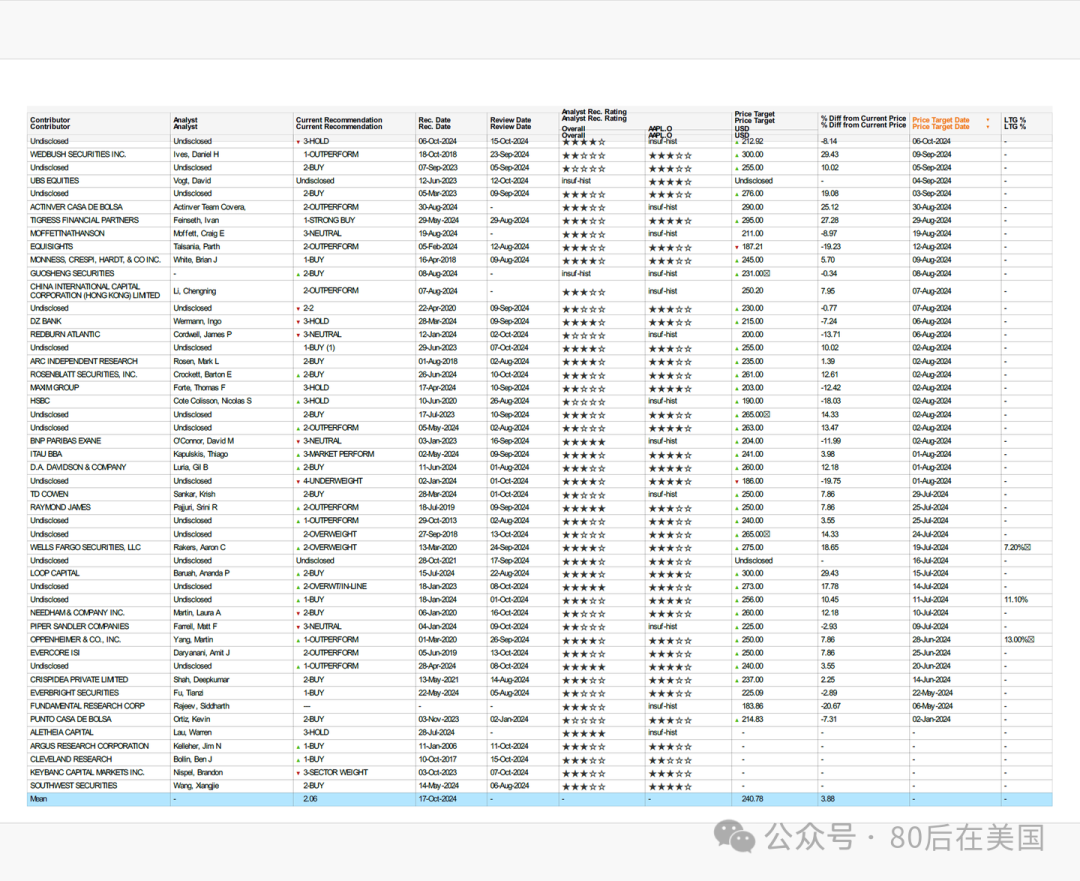The width and height of the screenshot is (1080, 881).
Task: Click the Rec. Date column header
Action: click(x=434, y=123)
